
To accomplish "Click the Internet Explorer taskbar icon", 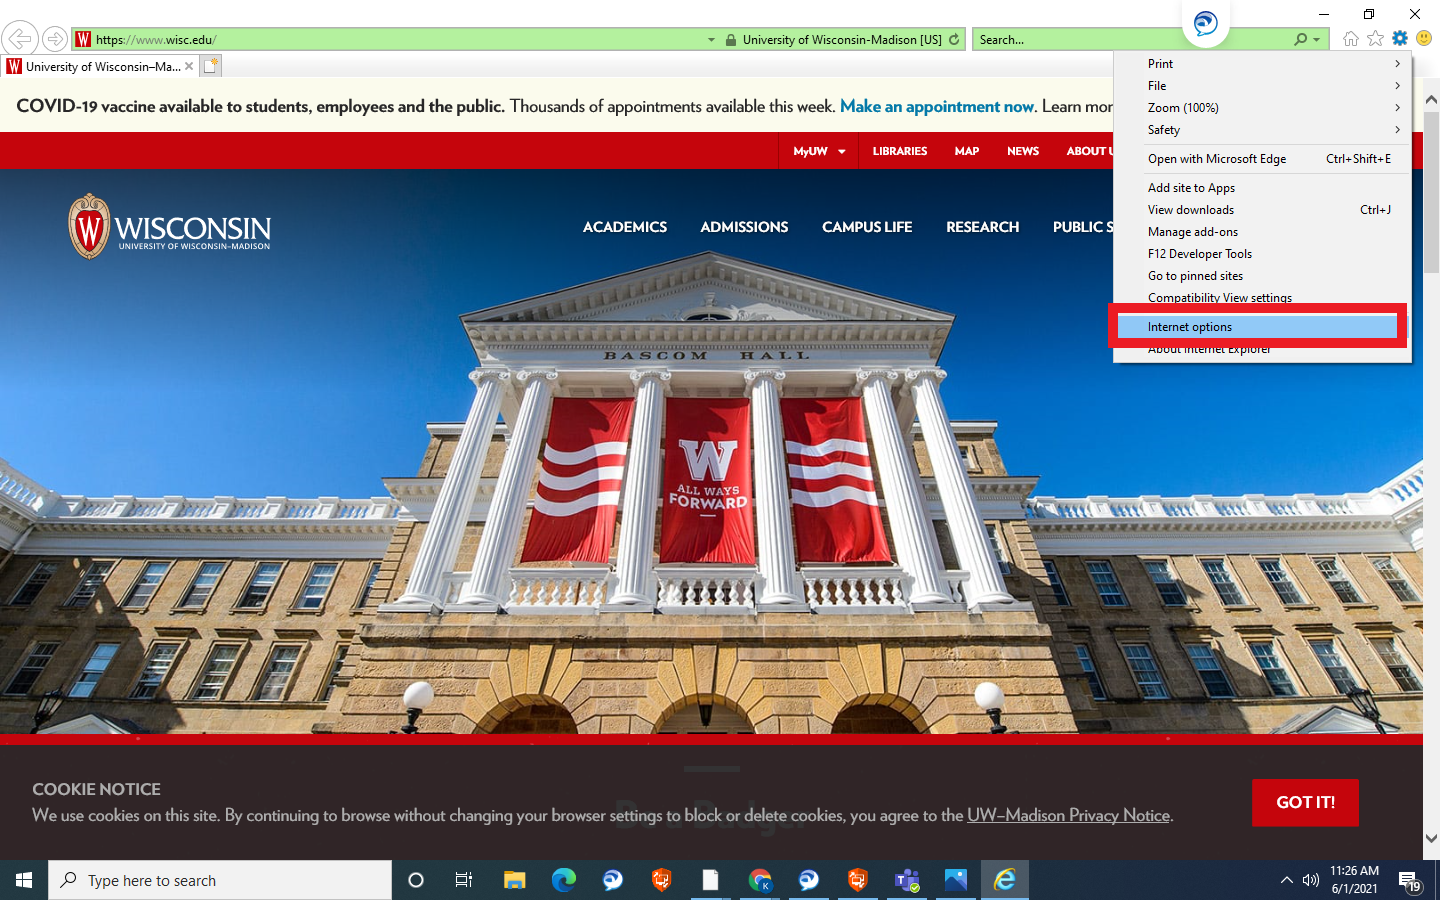I will coord(1005,880).
